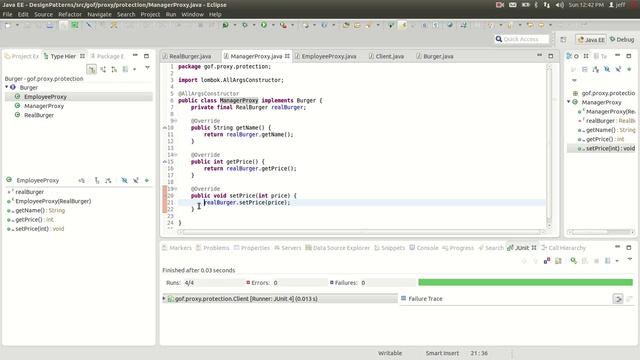Click the Project Explorer tab
This screenshot has width=640, height=360.
[x=22, y=56]
